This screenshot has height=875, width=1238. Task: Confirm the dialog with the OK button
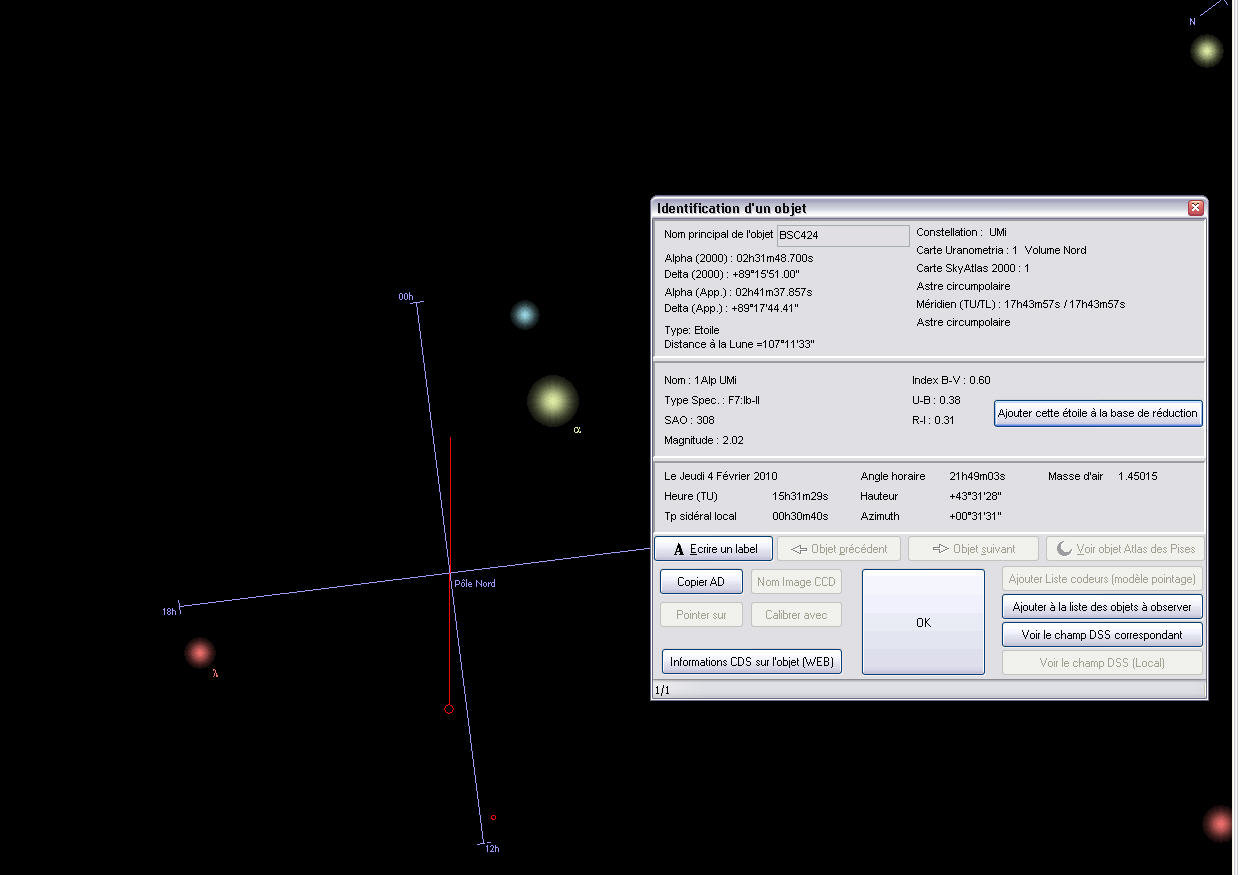point(923,622)
